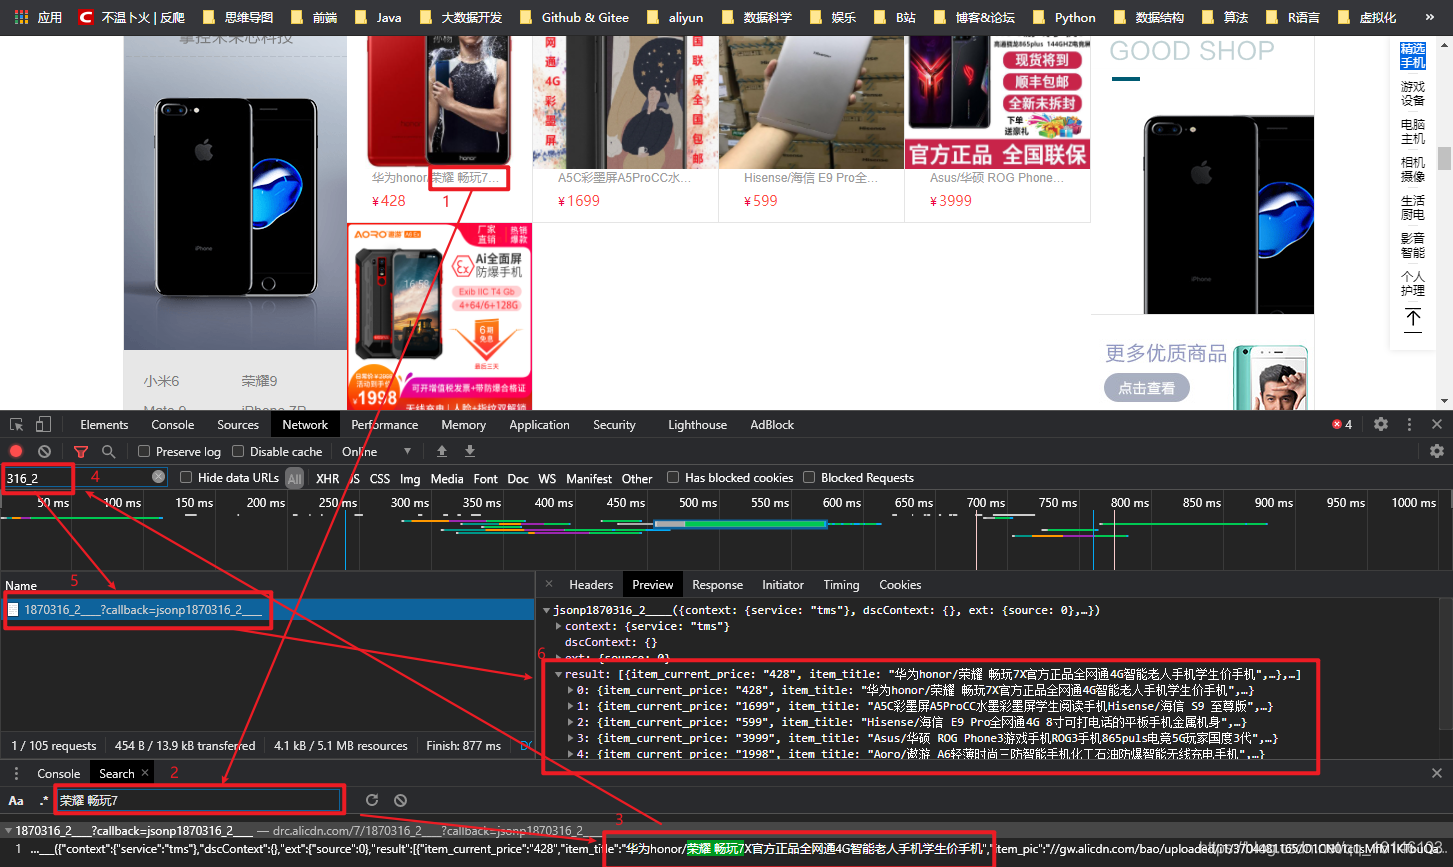Check Has blocked cookies
Screen dimensions: 1453x867
[673, 477]
